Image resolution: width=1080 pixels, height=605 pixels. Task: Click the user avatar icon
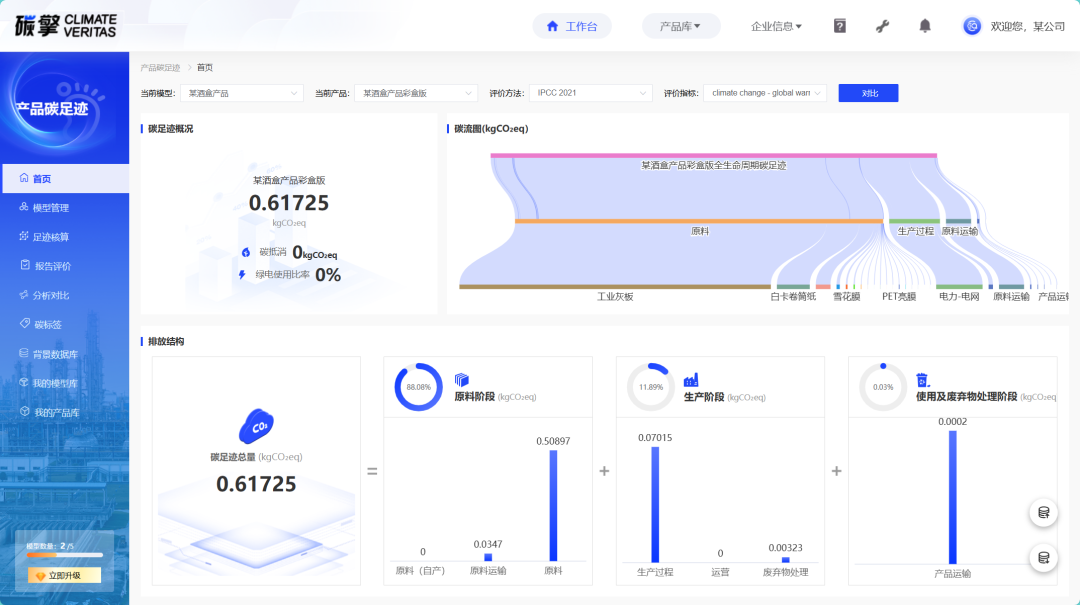coord(971,26)
